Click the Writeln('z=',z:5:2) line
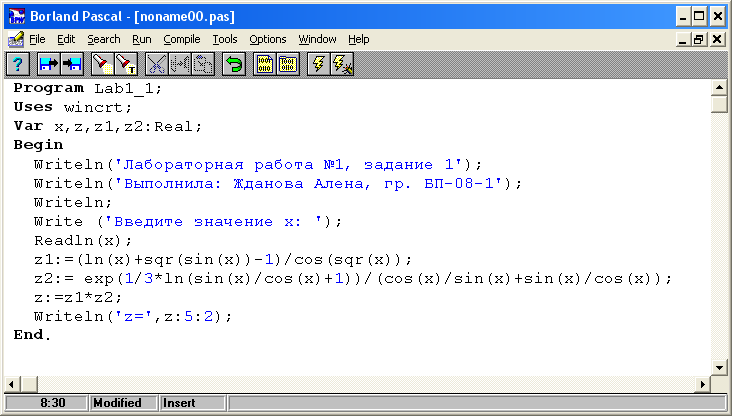Screen dimensions: 732x416 [x=133, y=317]
